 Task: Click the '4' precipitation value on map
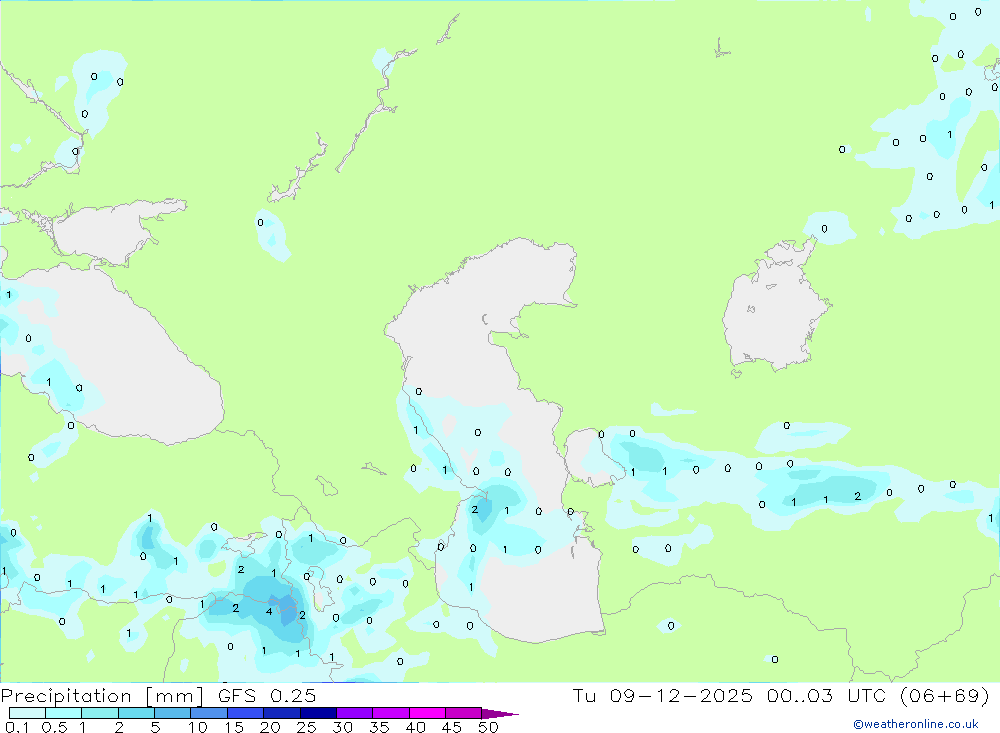pyautogui.click(x=269, y=612)
